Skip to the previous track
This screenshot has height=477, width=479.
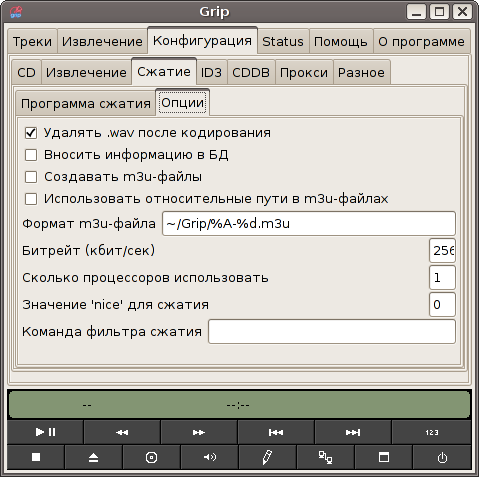pyautogui.click(x=276, y=432)
